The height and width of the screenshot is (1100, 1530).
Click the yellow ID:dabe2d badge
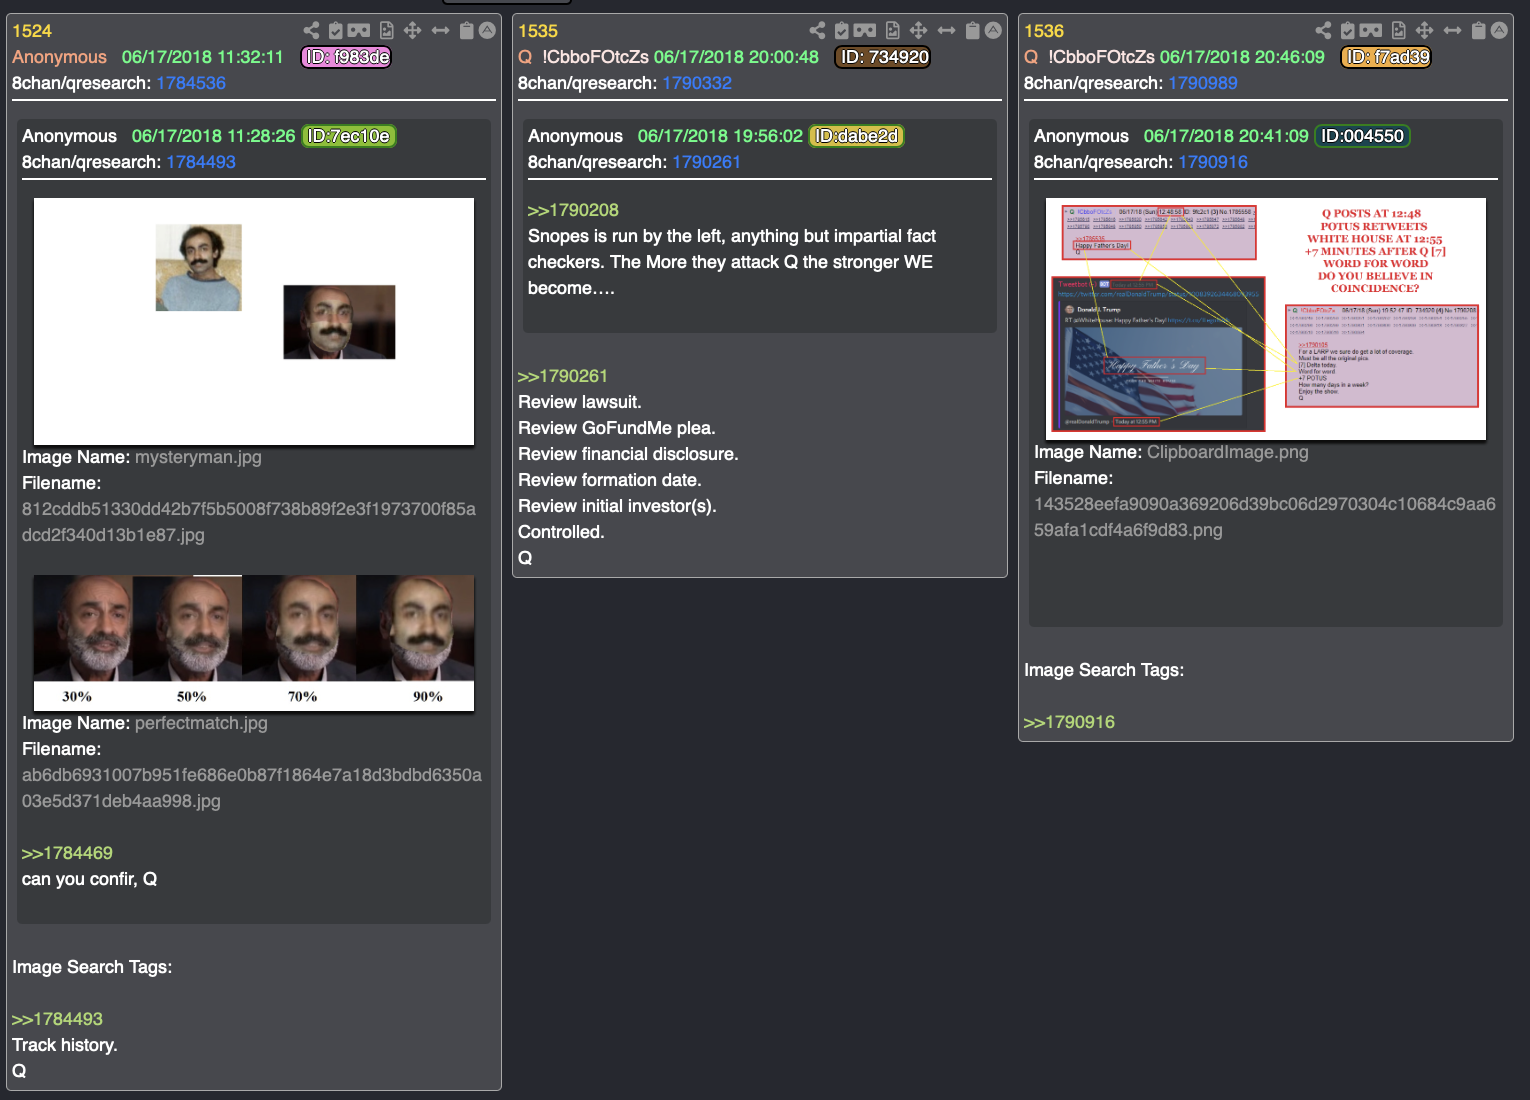click(857, 136)
